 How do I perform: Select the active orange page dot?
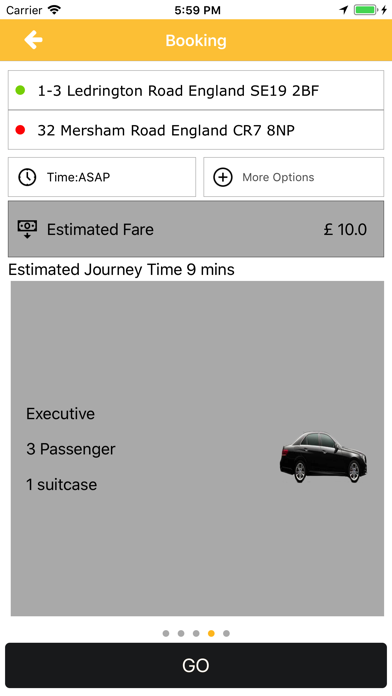(211, 633)
